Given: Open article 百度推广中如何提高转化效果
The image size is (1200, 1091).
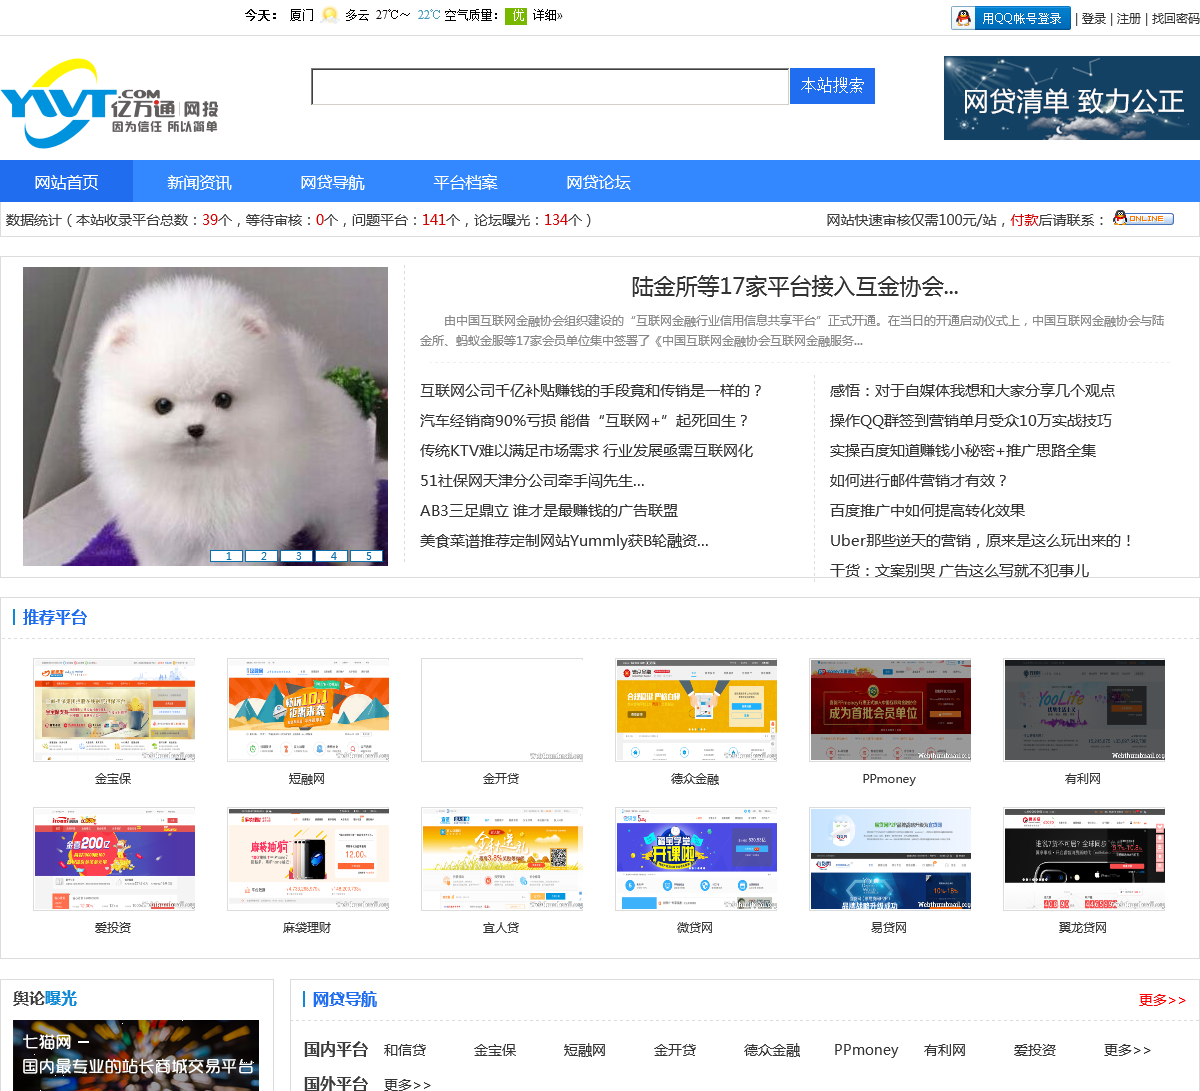Looking at the screenshot, I should (x=927, y=511).
